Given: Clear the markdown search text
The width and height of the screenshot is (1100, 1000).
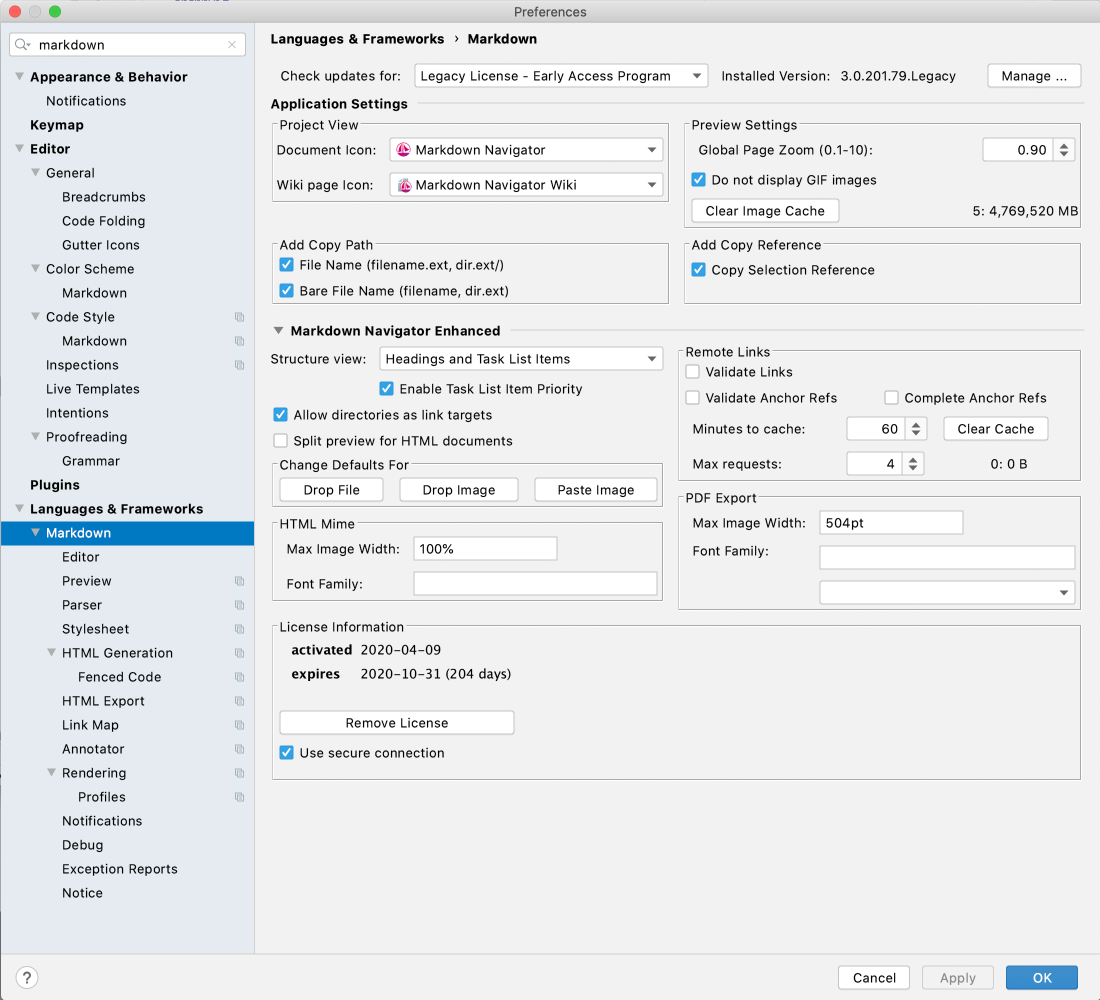Looking at the screenshot, I should (232, 45).
